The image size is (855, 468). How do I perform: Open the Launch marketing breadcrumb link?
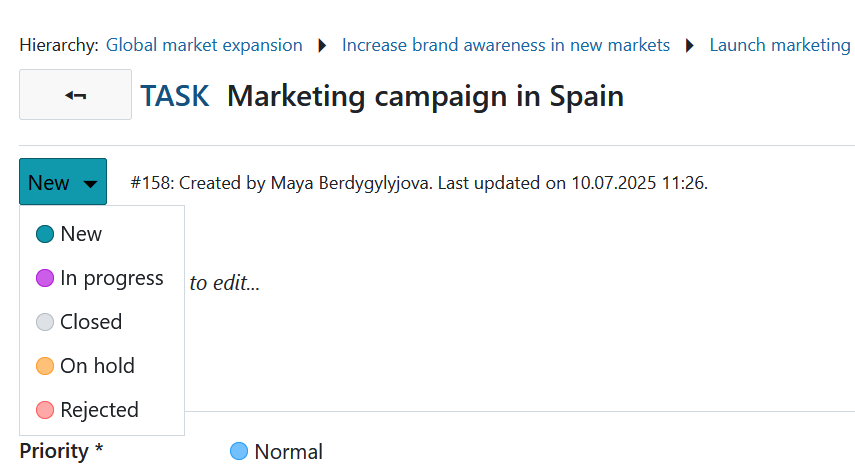point(780,45)
